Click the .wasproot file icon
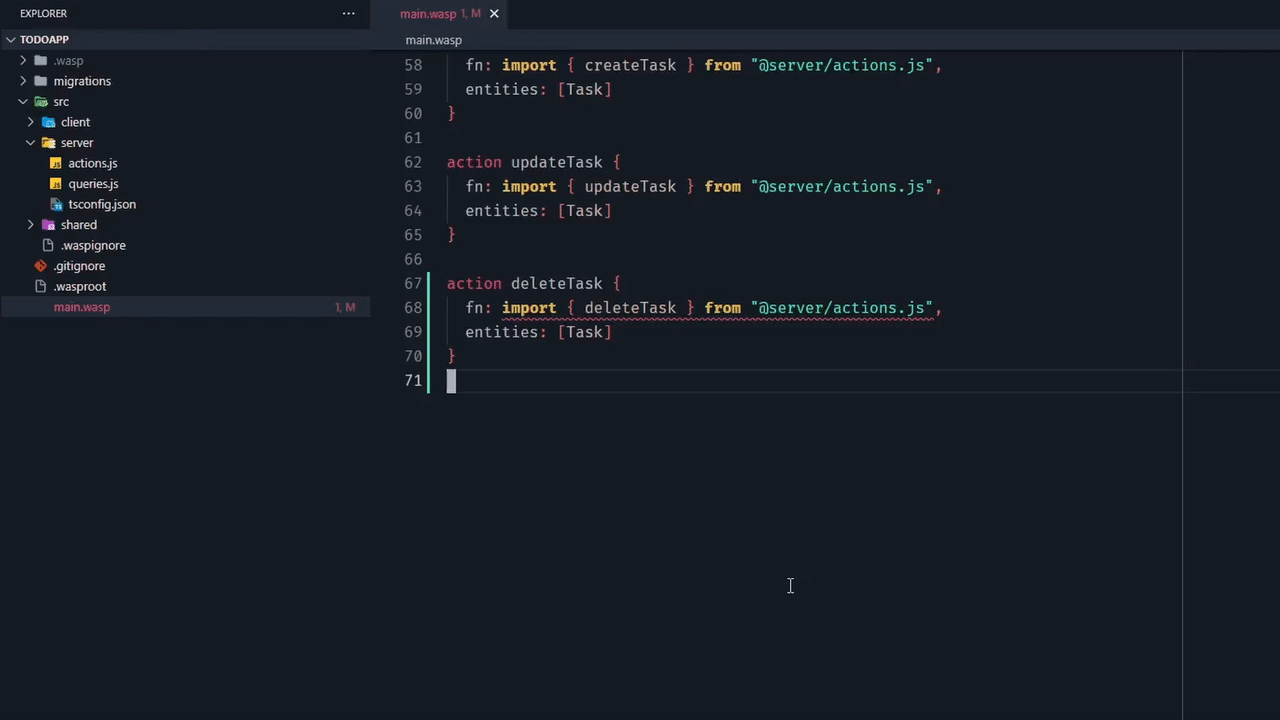 click(41, 286)
